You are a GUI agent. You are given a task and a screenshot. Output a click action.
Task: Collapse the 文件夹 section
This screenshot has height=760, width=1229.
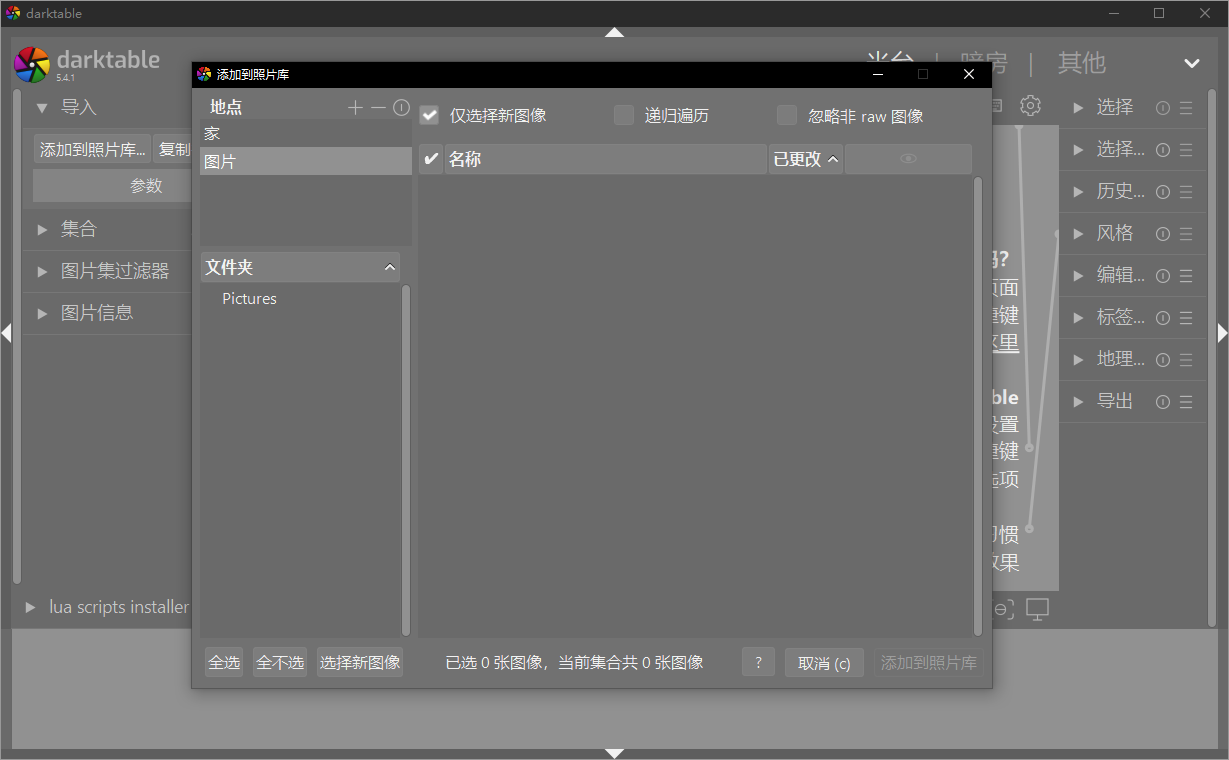pyautogui.click(x=390, y=267)
